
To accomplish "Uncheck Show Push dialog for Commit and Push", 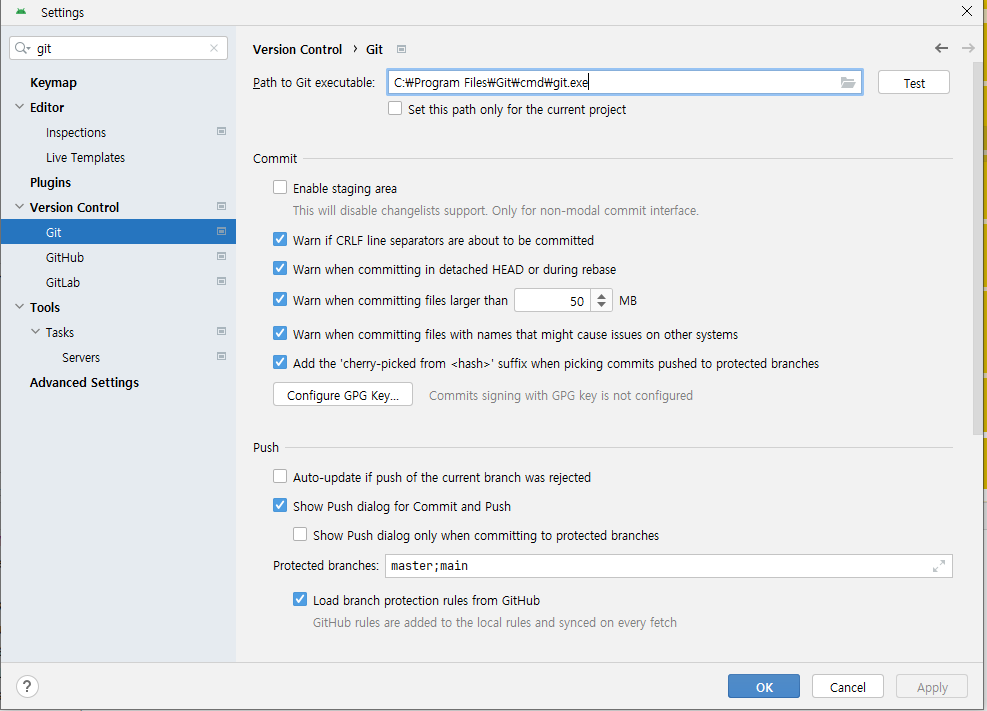I will click(280, 505).
